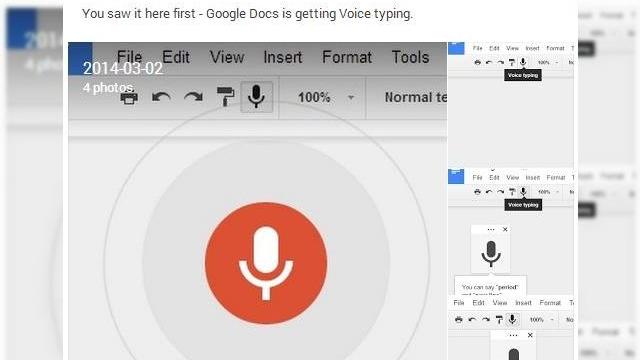This screenshot has width=640, height=360.
Task: Click the Redo icon in the first thumbnail
Action: click(x=500, y=63)
